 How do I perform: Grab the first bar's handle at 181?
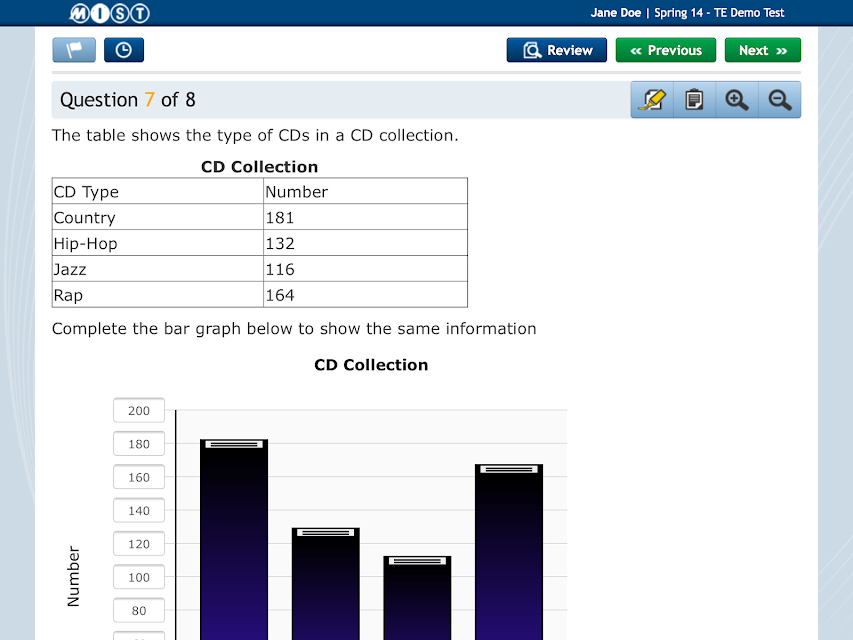click(234, 445)
